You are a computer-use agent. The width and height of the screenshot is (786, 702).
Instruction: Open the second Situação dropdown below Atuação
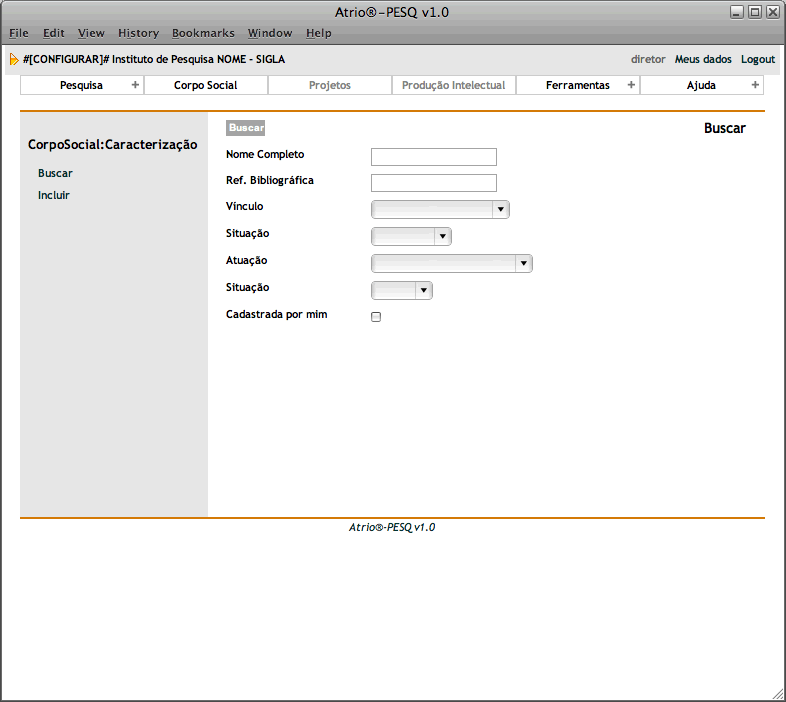pos(401,291)
